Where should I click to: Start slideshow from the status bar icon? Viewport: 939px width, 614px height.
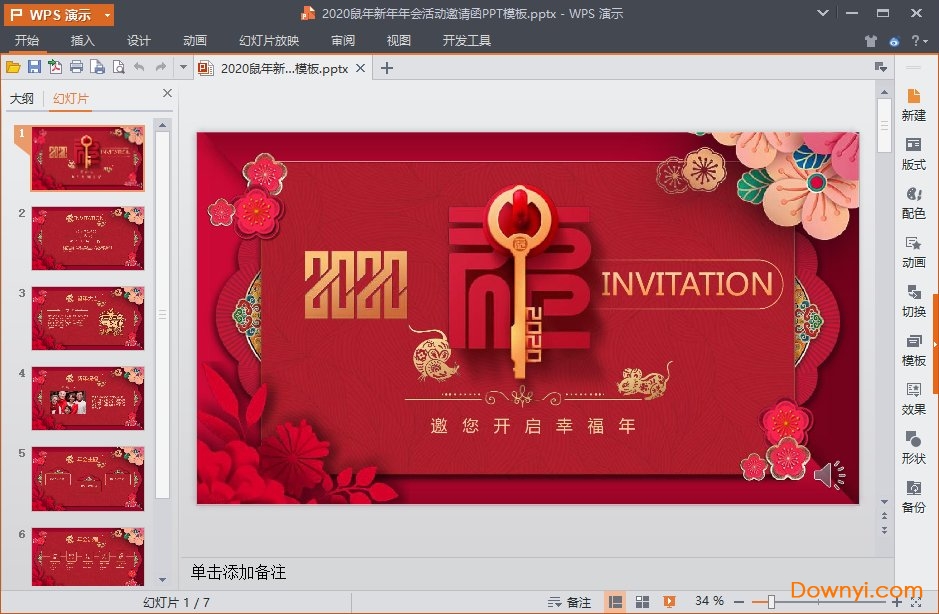668,601
